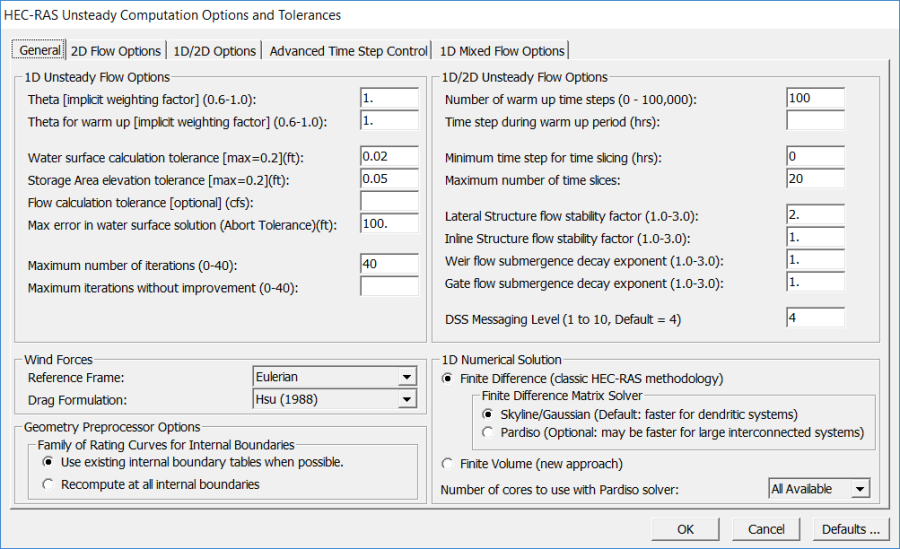Open the Defaults ... options

pos(851,529)
